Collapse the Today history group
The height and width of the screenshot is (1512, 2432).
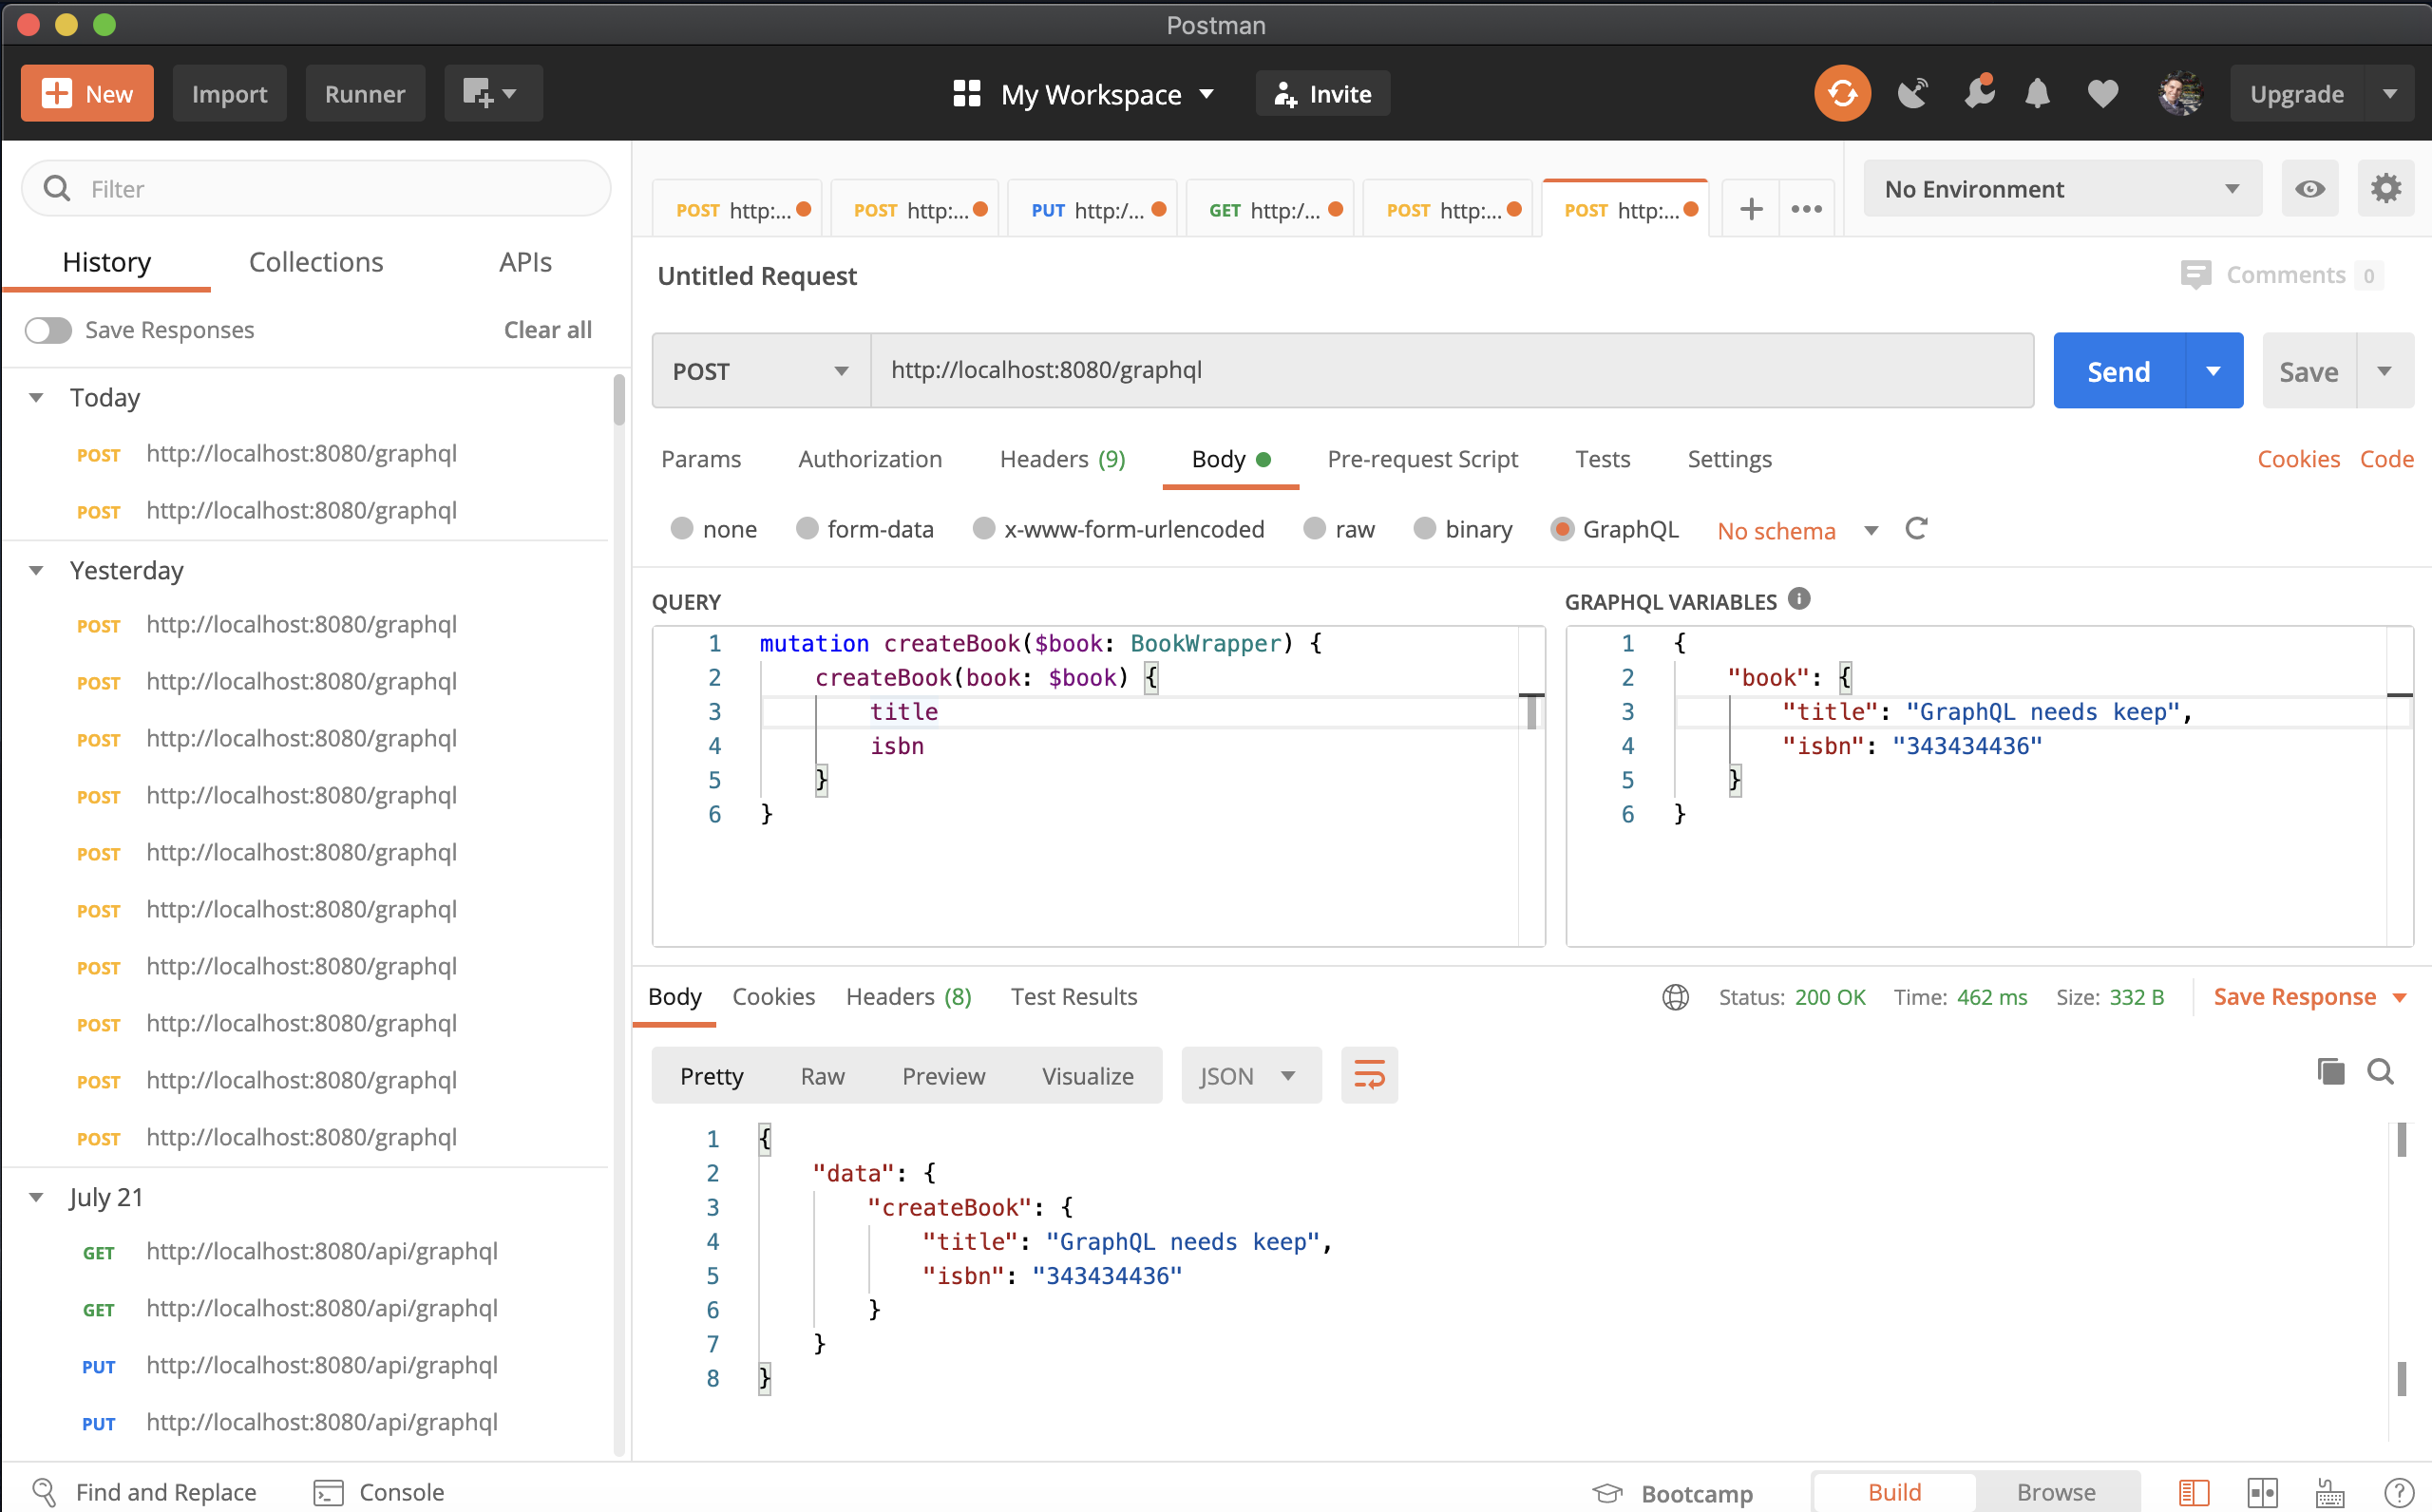(x=36, y=398)
